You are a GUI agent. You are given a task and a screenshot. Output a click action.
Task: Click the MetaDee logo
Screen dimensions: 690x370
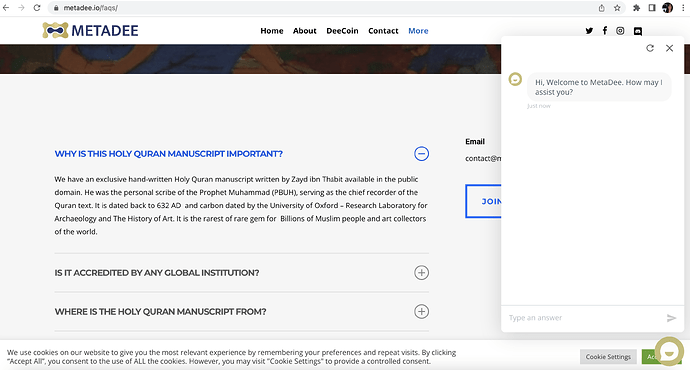pyautogui.click(x=90, y=30)
